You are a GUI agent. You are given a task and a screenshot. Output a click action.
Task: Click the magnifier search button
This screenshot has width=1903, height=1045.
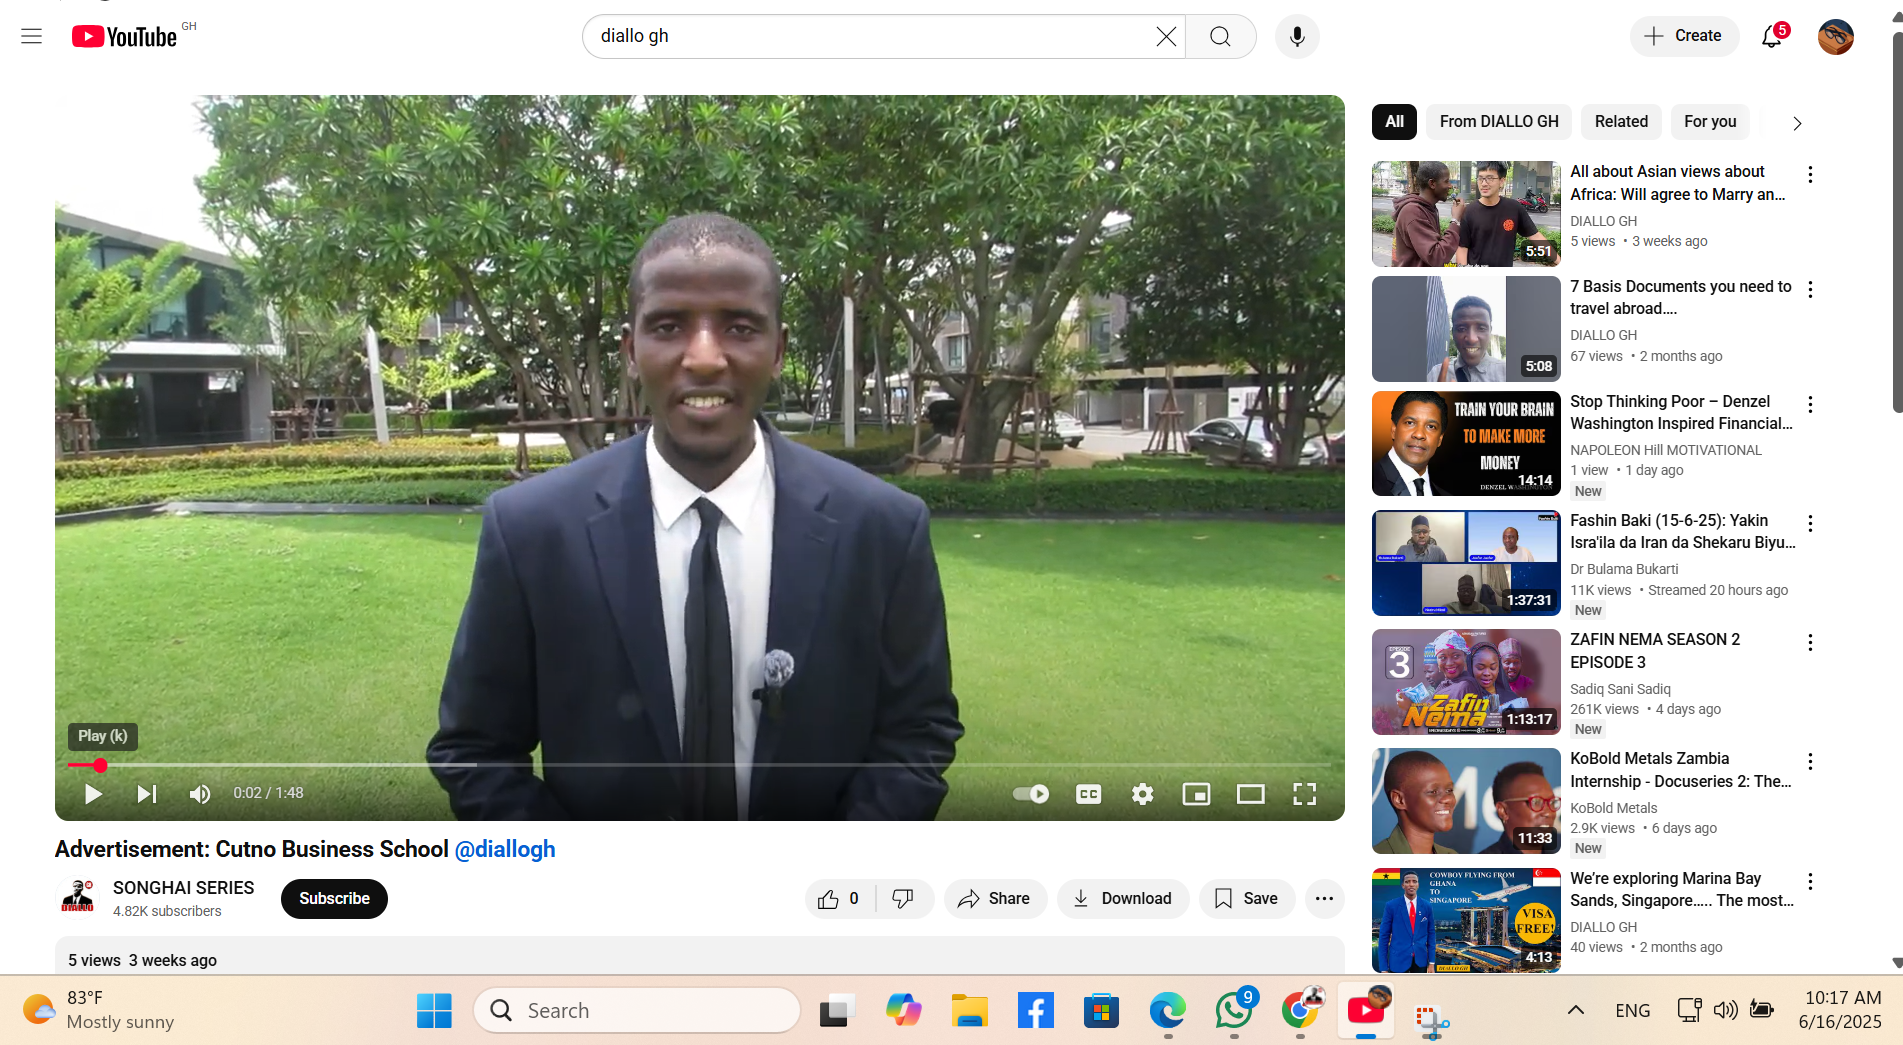1220,37
